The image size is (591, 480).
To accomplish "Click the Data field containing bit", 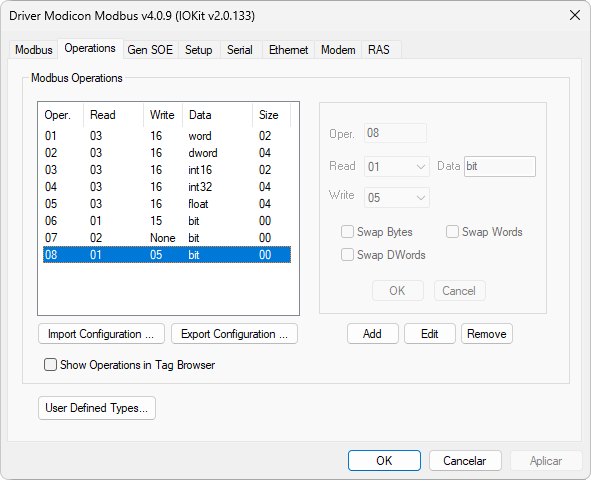I will (x=500, y=167).
